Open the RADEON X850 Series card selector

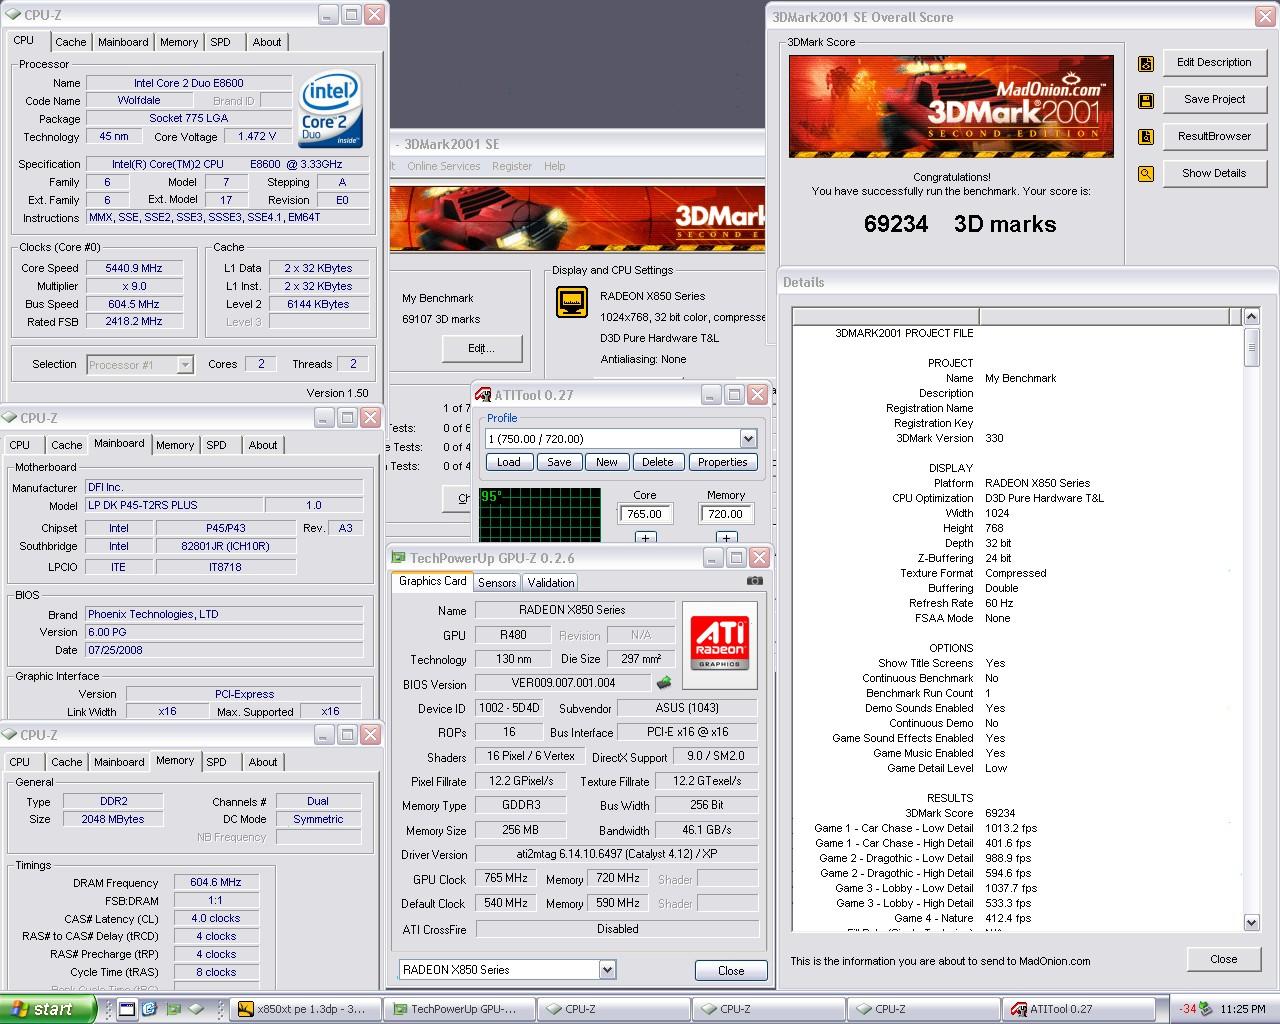click(x=607, y=969)
